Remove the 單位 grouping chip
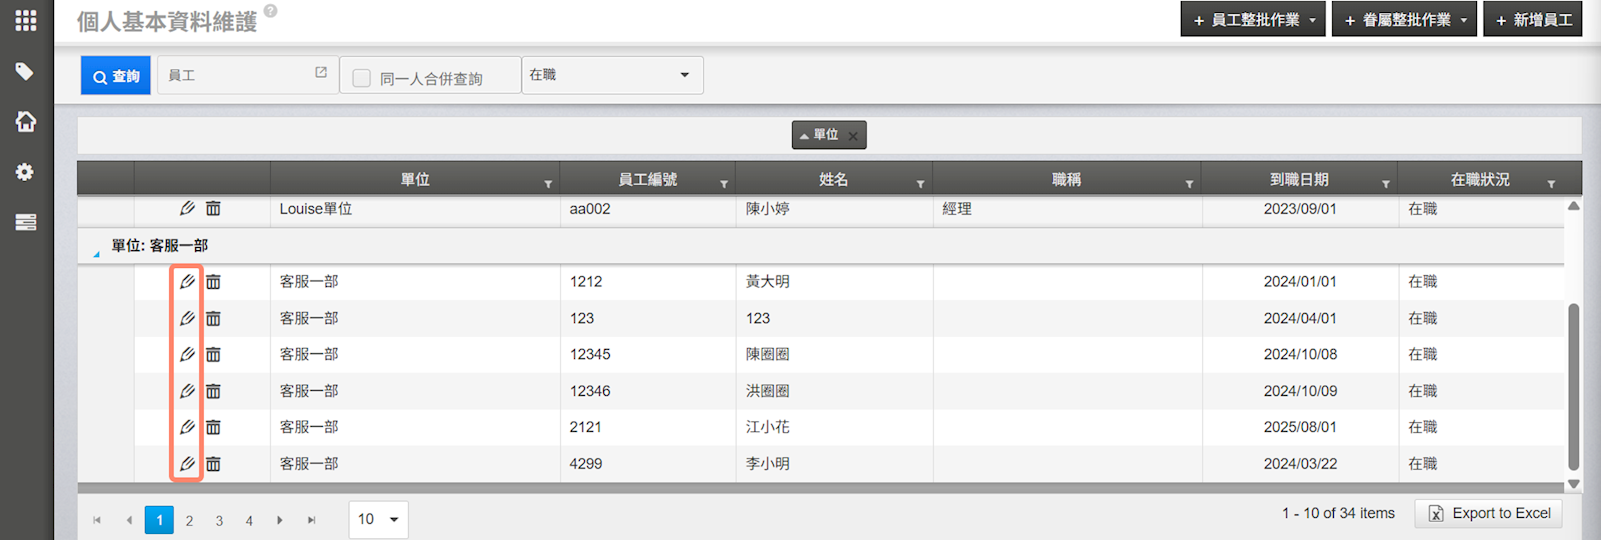1601x540 pixels. (853, 136)
